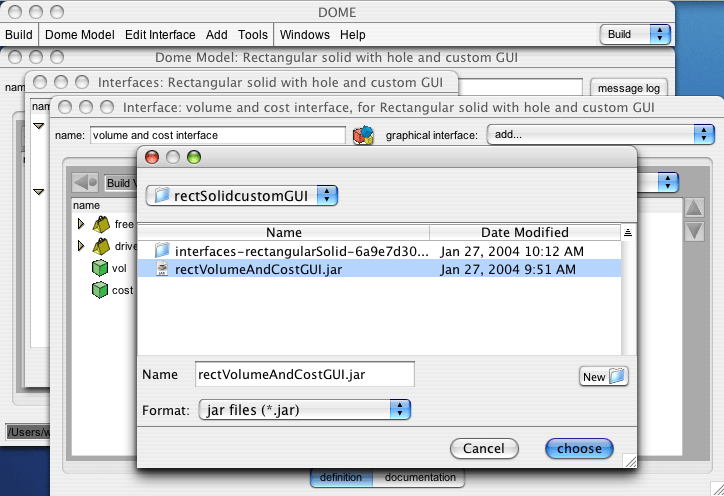
Task: Click the New folder button
Action: [603, 377]
